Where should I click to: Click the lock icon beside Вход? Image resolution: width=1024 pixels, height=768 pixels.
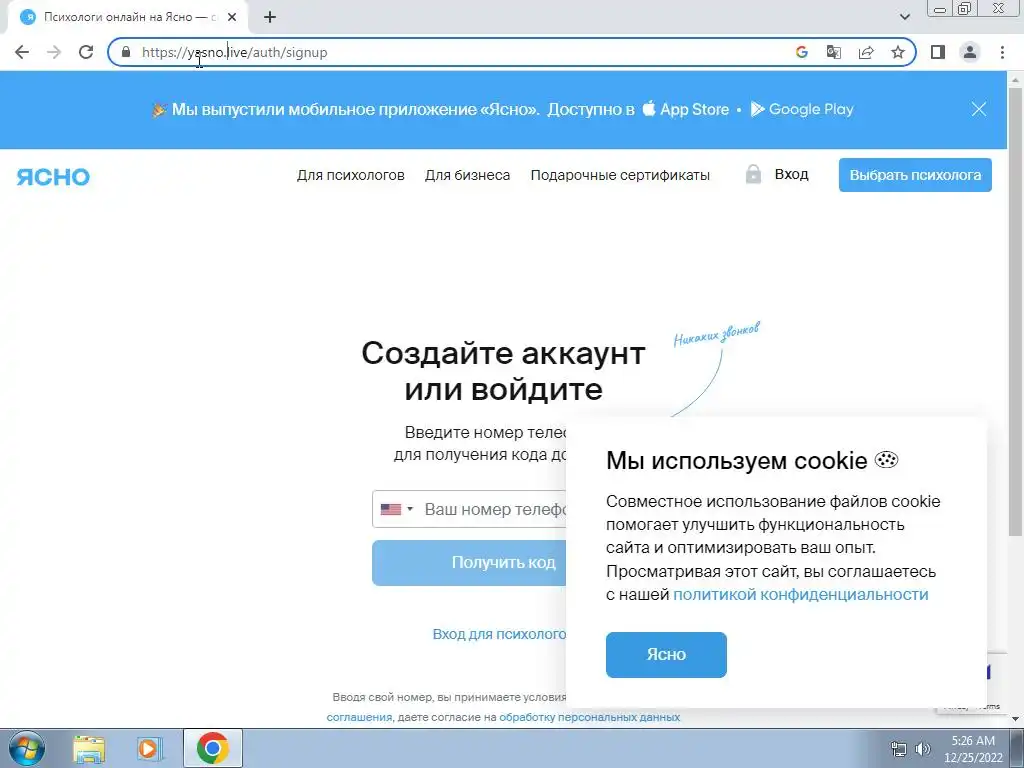[x=753, y=174]
